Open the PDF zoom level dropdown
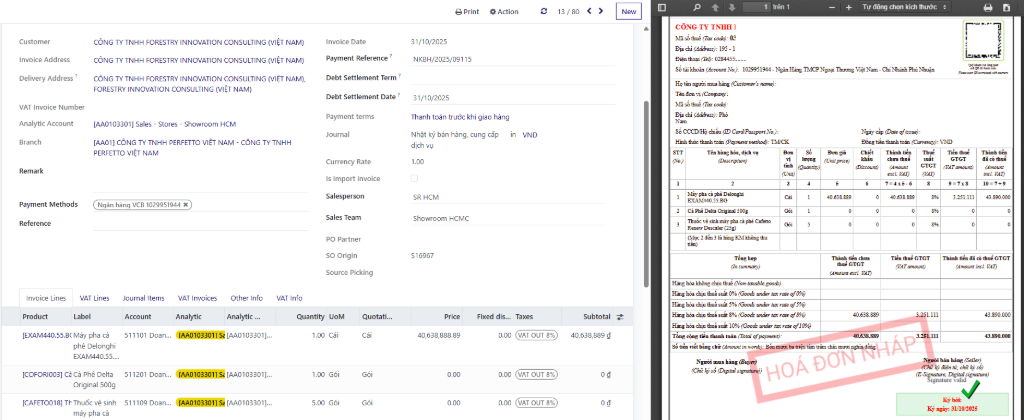Screen dimensions: 1024x420 pos(903,7)
